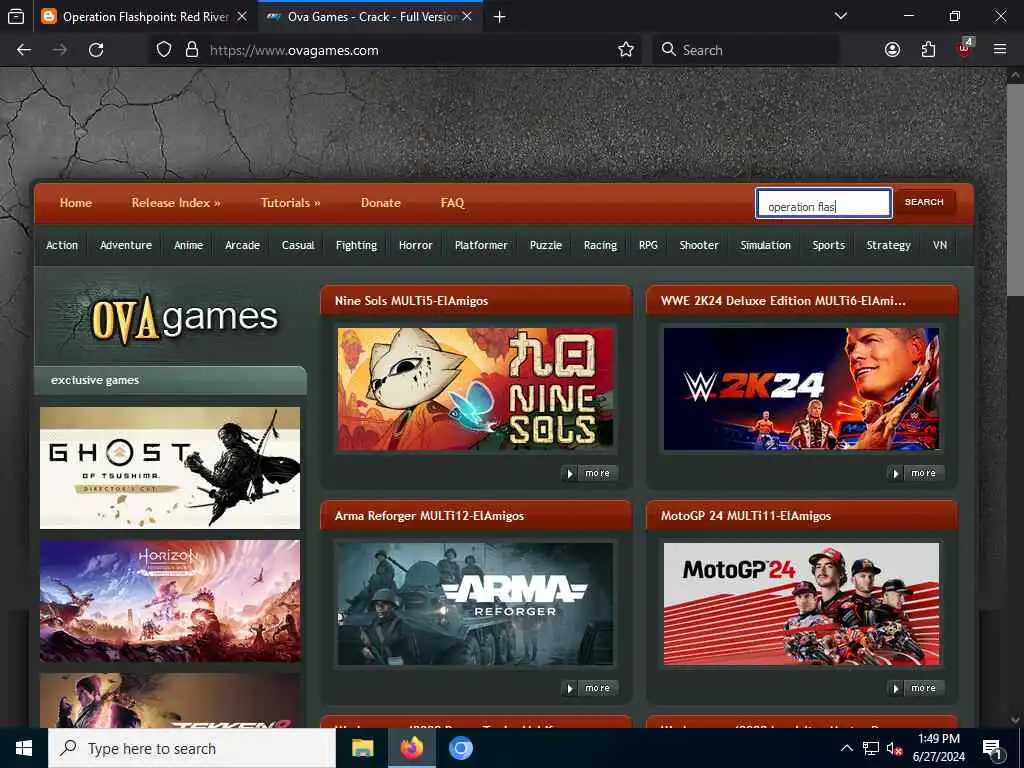Open the Horizon exclusive game thumbnail

point(170,601)
